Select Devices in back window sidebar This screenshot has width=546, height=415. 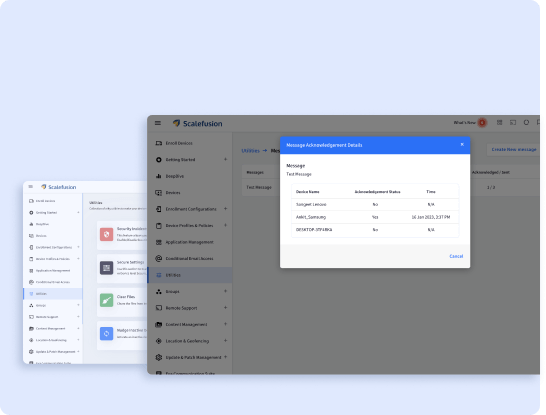coord(41,236)
